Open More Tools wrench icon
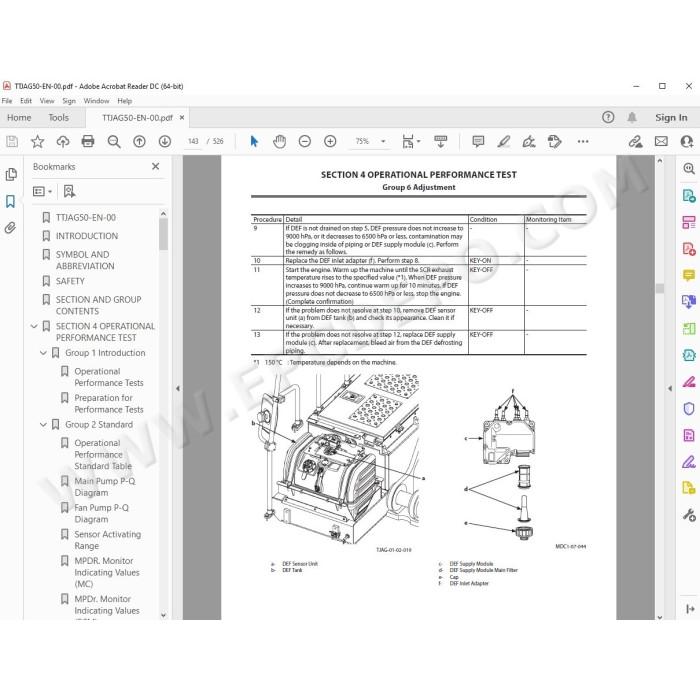 (x=689, y=516)
